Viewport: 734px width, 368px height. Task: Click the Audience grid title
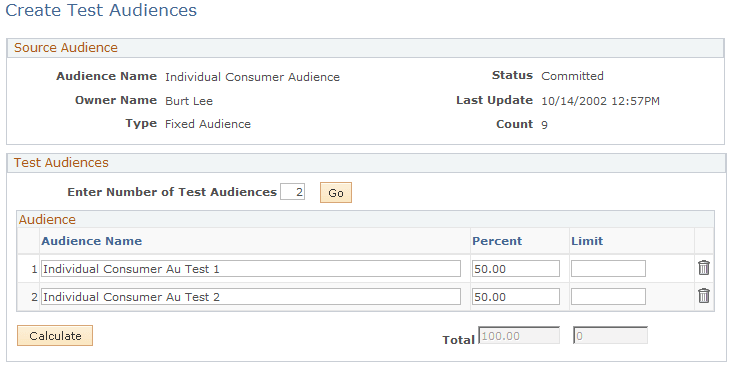click(47, 220)
